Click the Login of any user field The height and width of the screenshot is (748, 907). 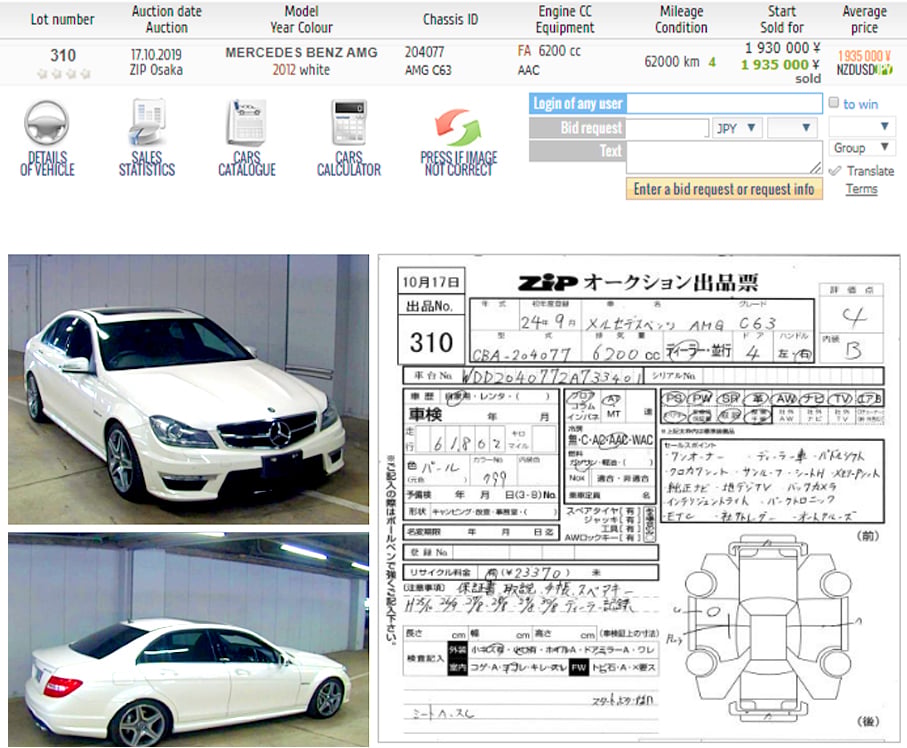tap(724, 104)
